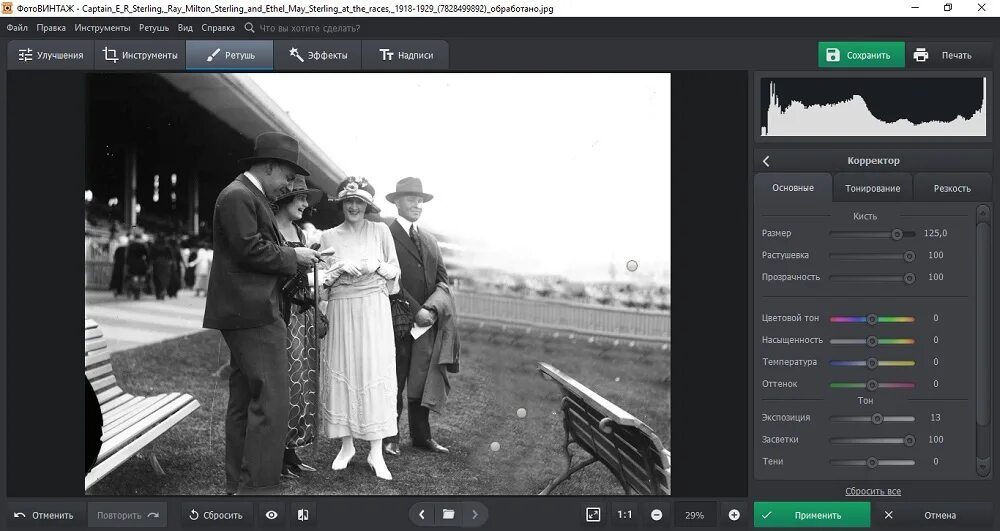Viewport: 1000px width, 531px height.
Task: Zoom in with the plus icon
Action: pos(734,515)
